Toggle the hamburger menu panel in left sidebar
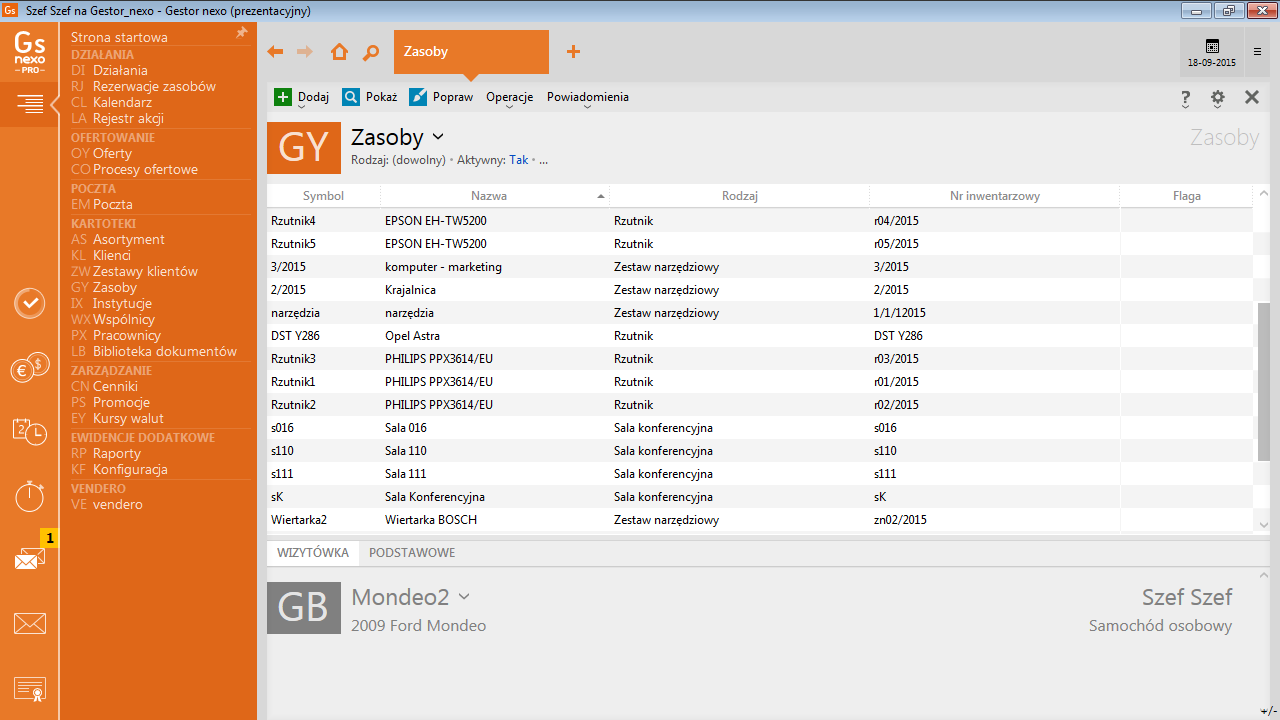This screenshot has height=720, width=1280. [30, 103]
